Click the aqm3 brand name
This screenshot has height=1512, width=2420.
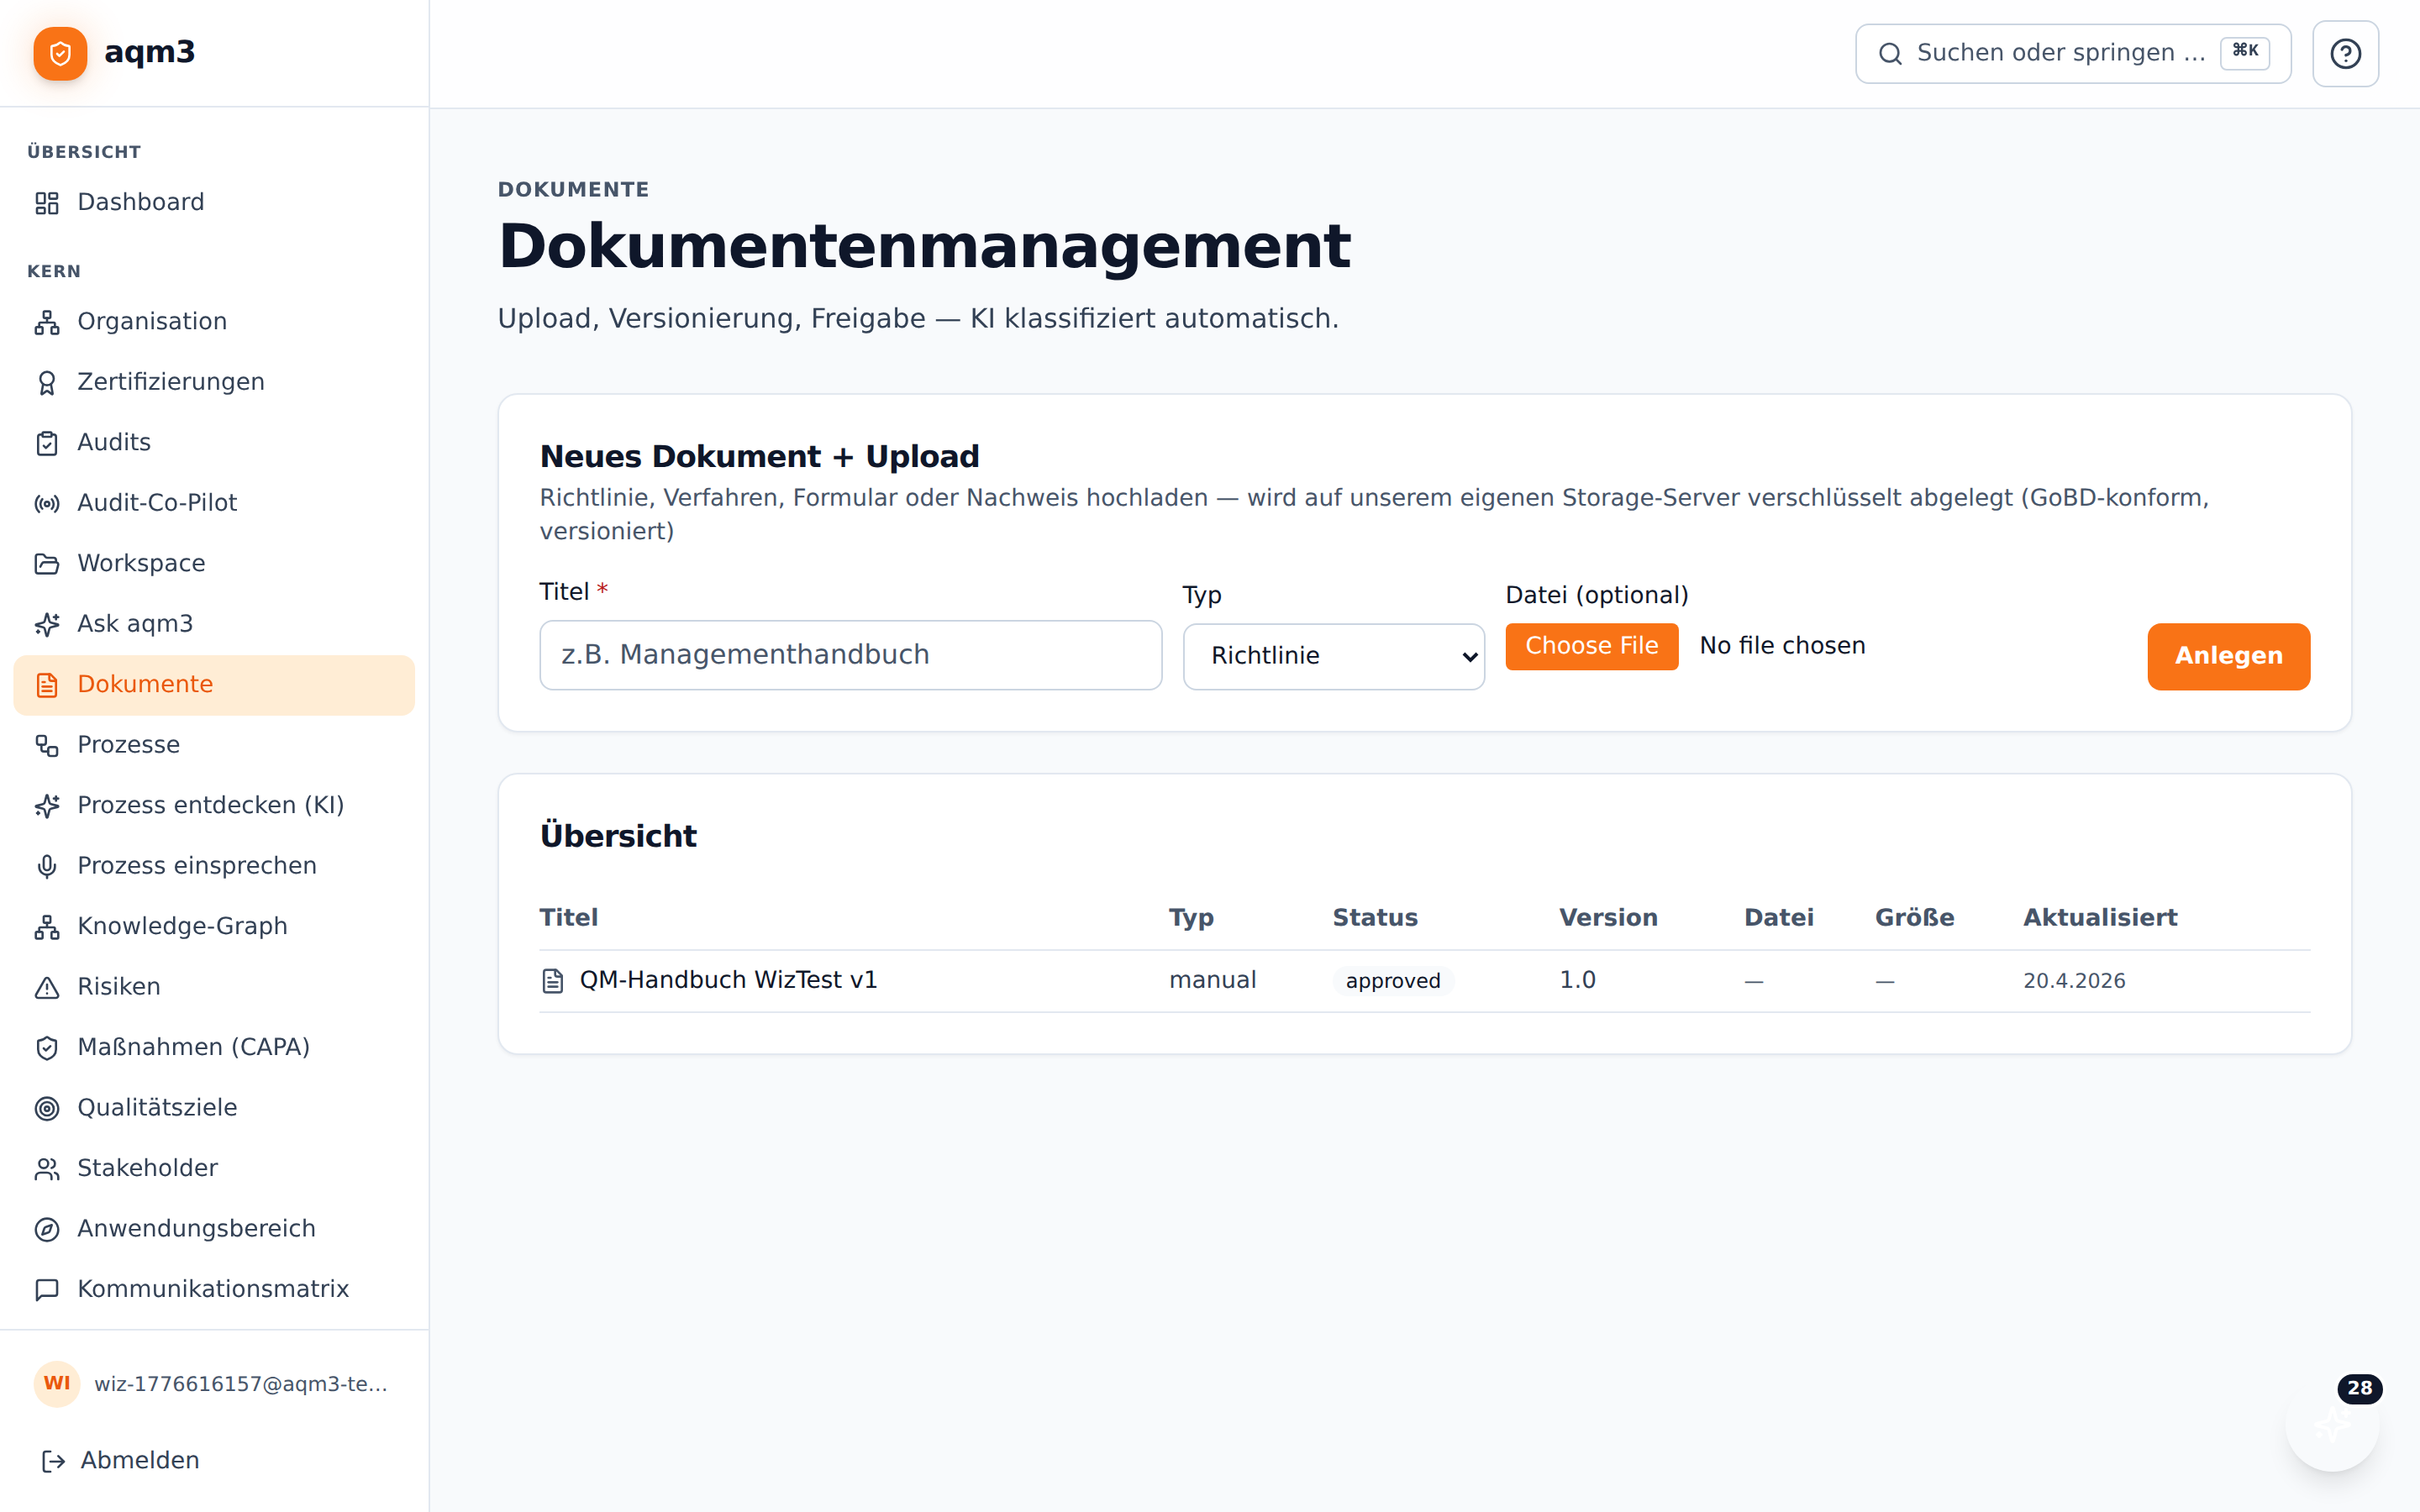click(x=149, y=52)
